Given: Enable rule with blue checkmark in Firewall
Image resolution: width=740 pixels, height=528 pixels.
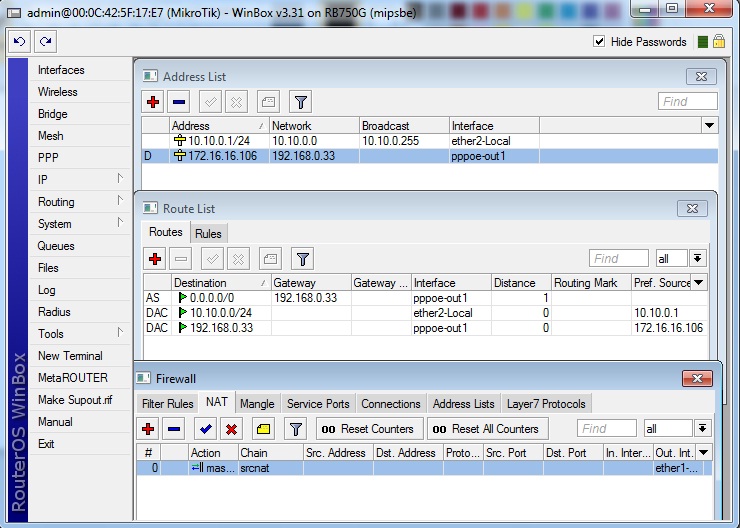Looking at the screenshot, I should (x=205, y=429).
